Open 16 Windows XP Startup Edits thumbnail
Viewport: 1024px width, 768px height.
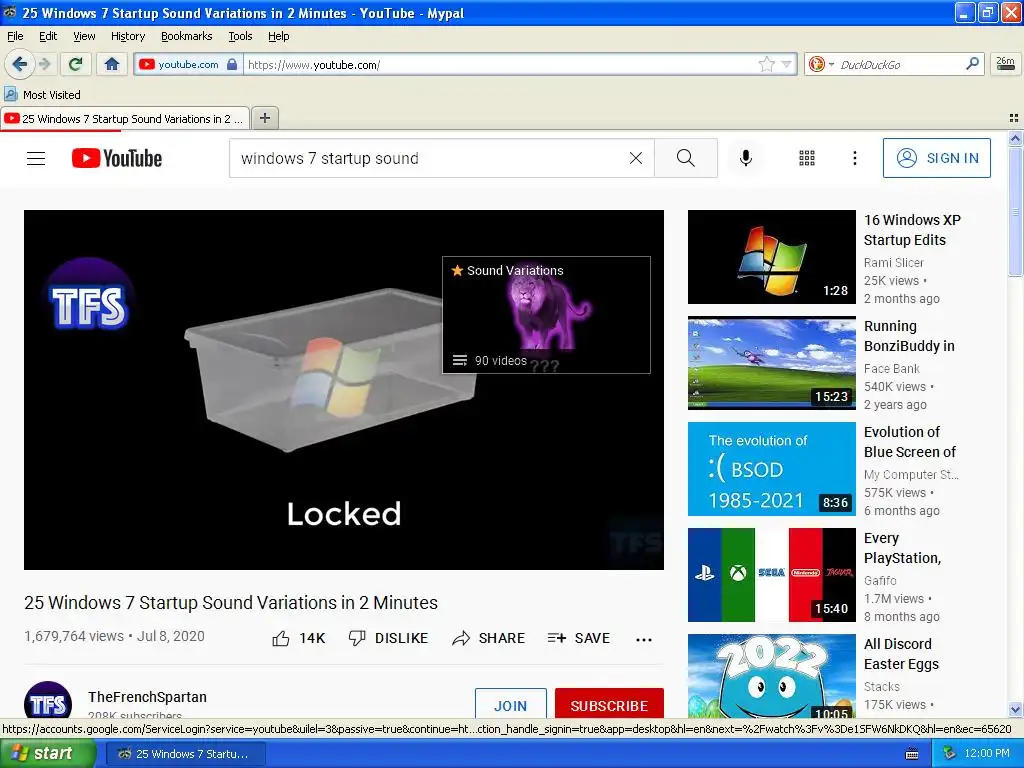(771, 257)
